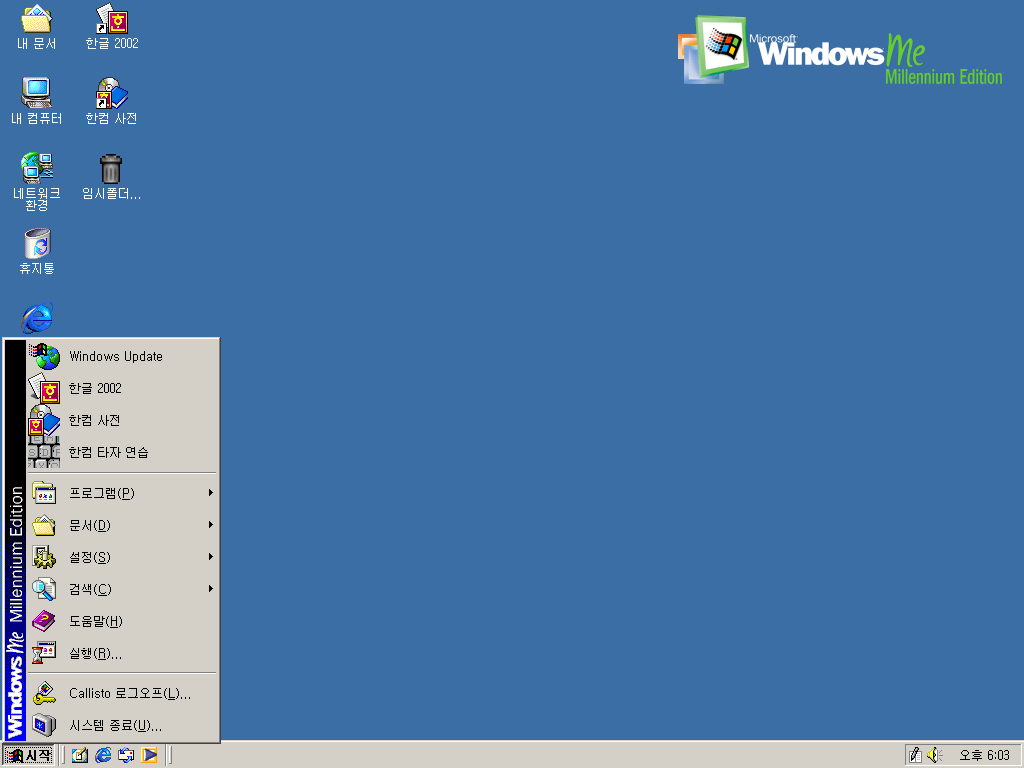The image size is (1024, 768).
Task: Launch Windows Media Player from the quick launch bar
Action: 150,756
